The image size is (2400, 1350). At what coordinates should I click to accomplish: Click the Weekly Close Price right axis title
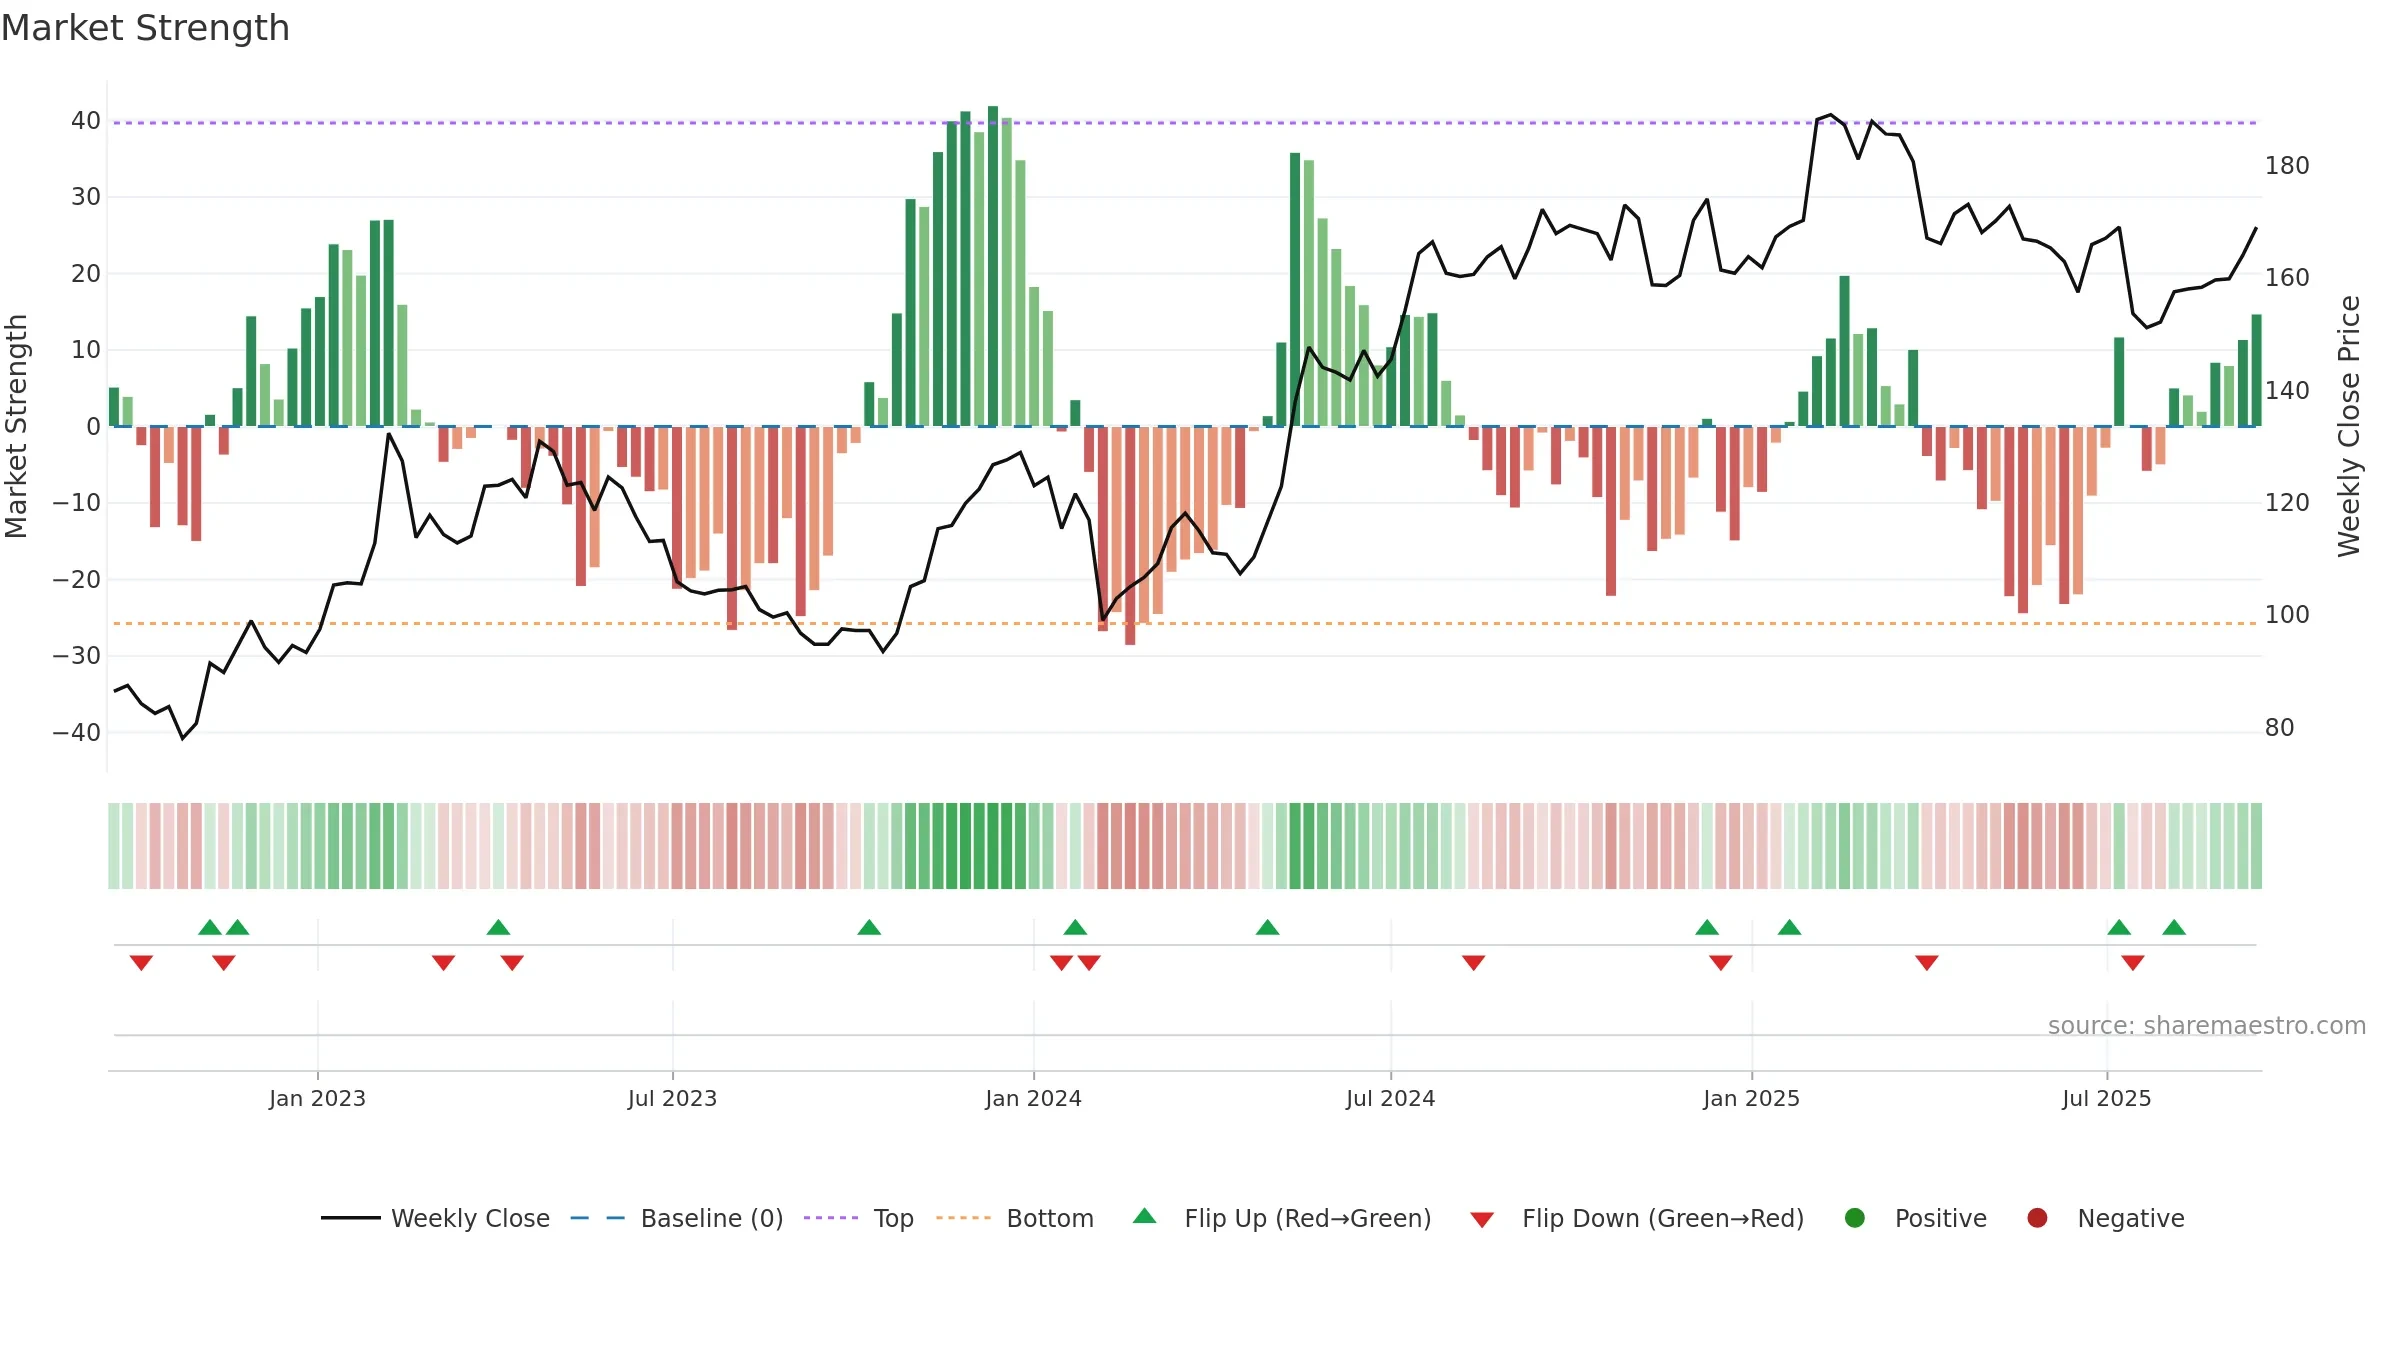(x=2349, y=426)
